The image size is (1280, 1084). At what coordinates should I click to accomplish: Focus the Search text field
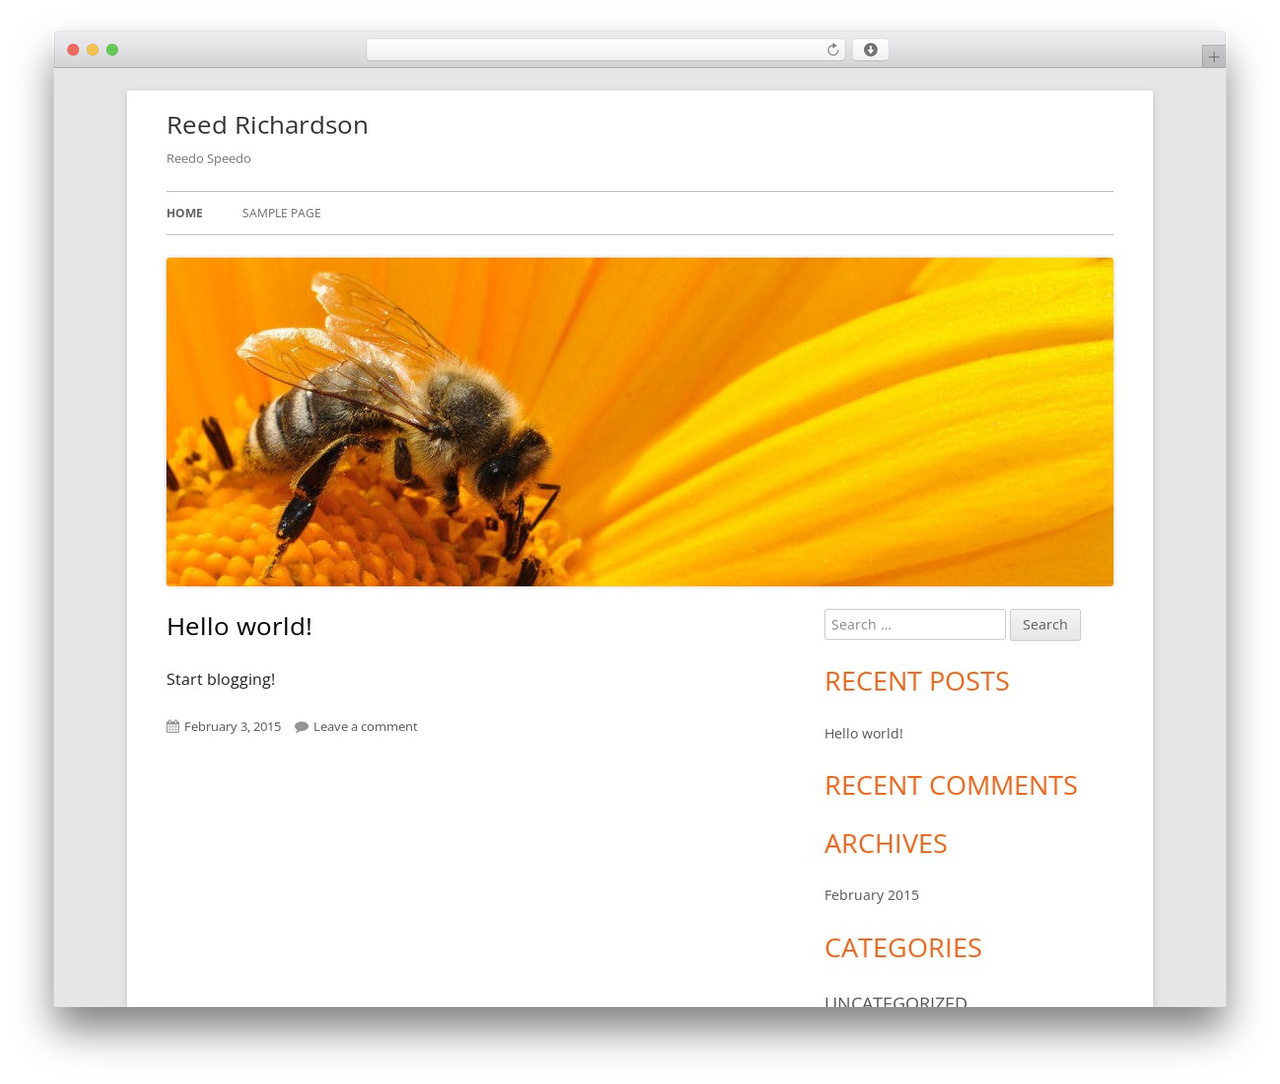914,624
